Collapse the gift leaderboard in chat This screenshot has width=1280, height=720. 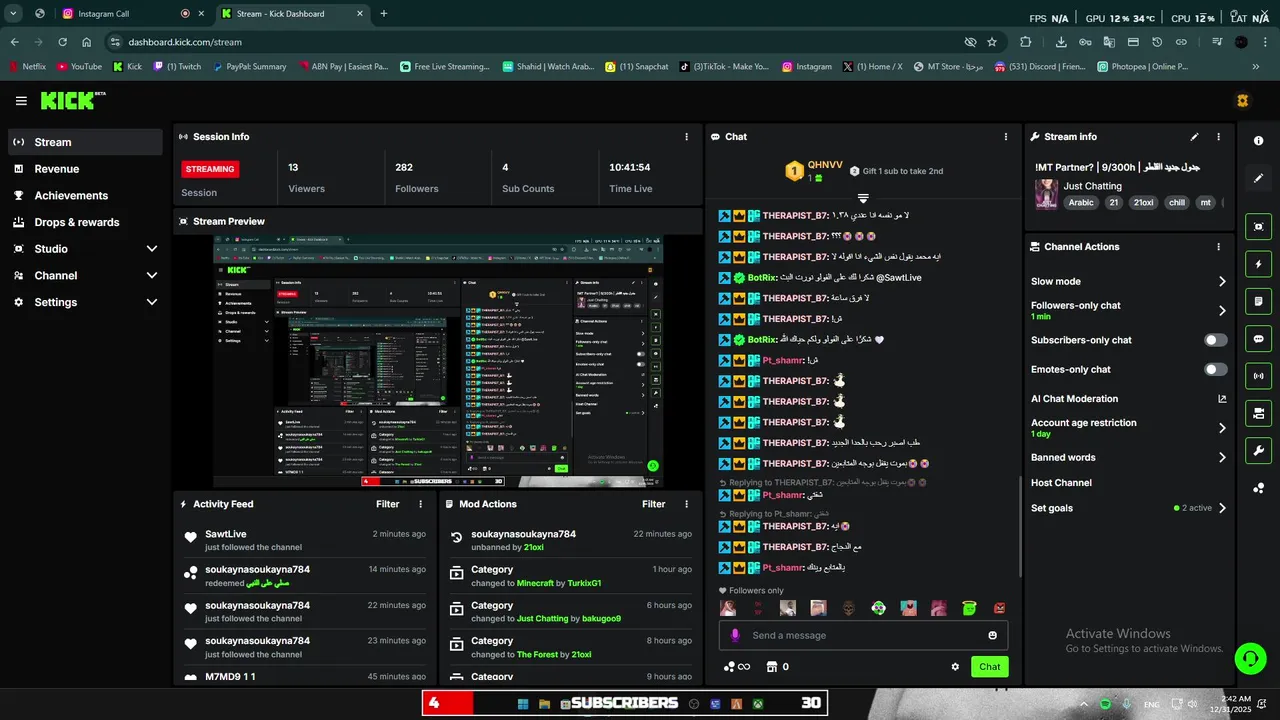point(863,198)
